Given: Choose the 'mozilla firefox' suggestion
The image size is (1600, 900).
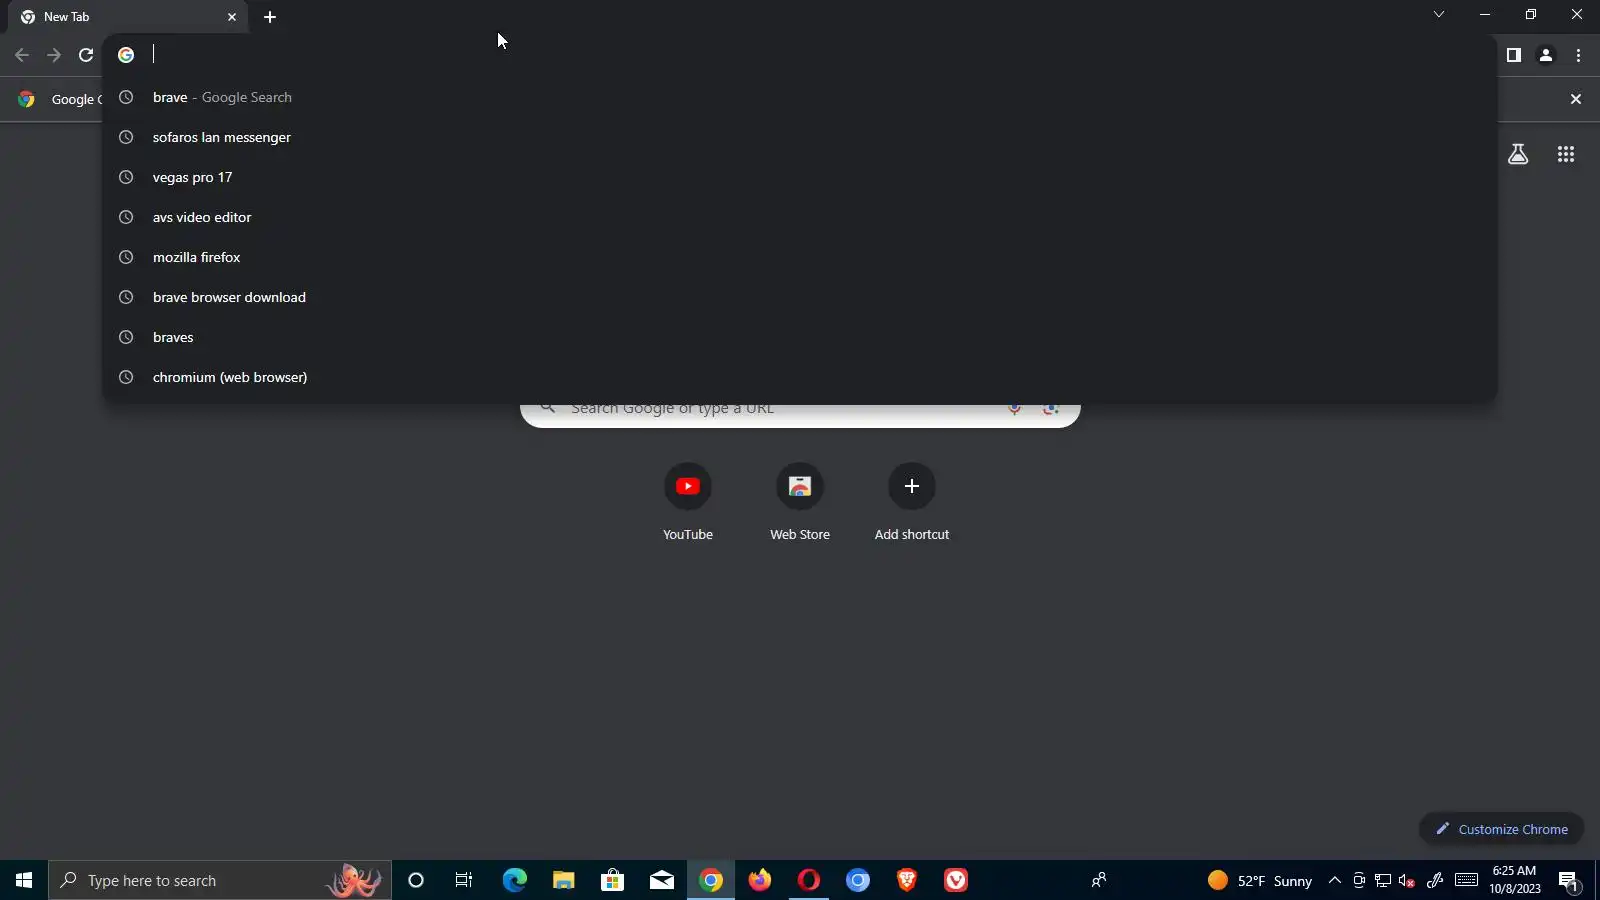Looking at the screenshot, I should pyautogui.click(x=800, y=257).
